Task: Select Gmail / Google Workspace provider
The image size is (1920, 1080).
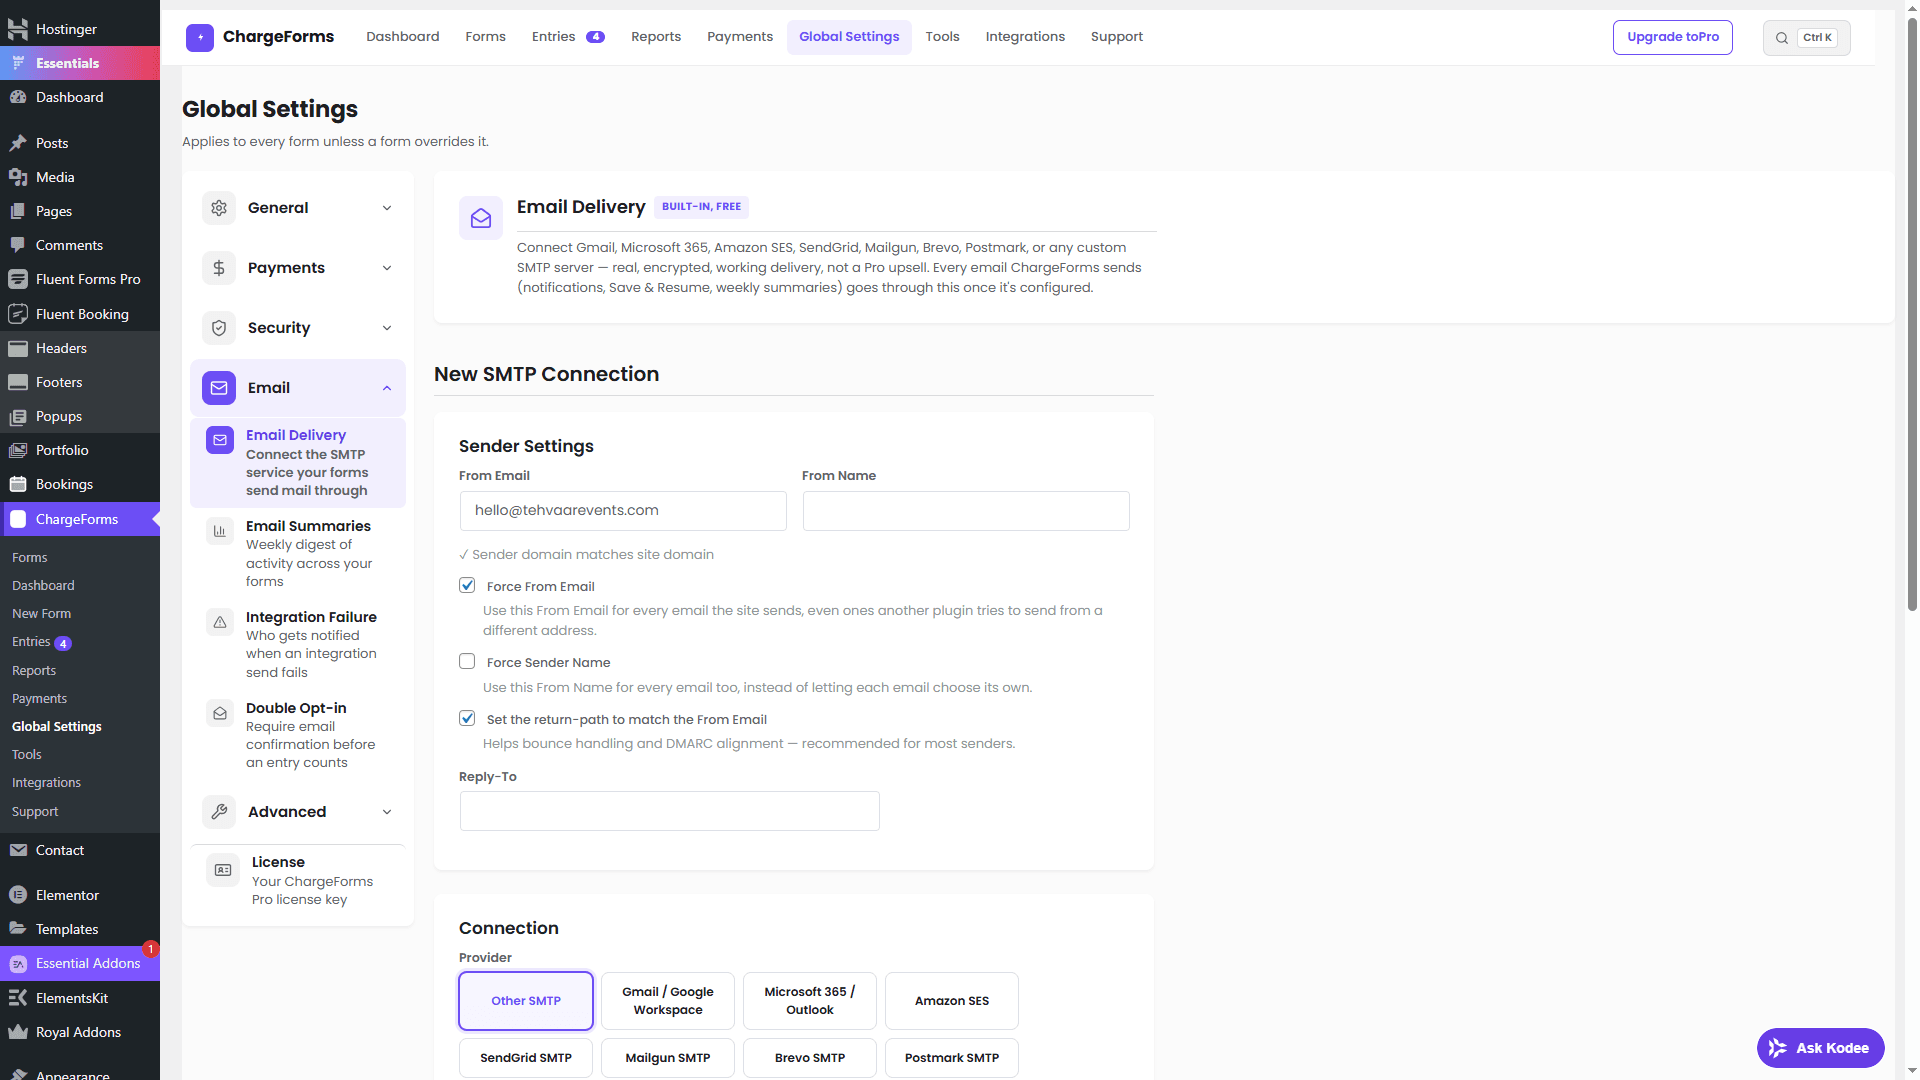Action: (x=668, y=1001)
